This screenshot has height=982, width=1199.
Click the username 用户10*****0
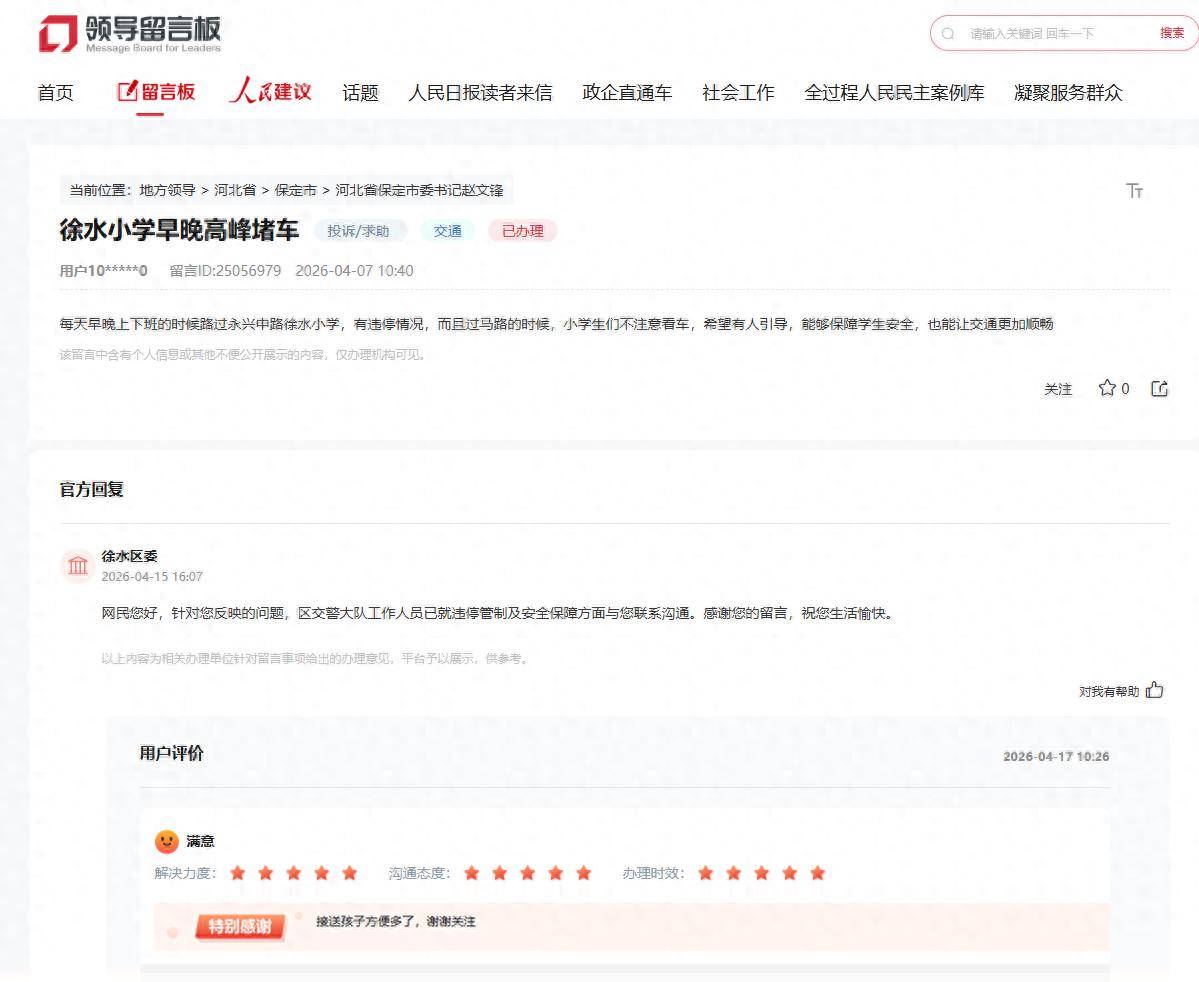coord(103,271)
